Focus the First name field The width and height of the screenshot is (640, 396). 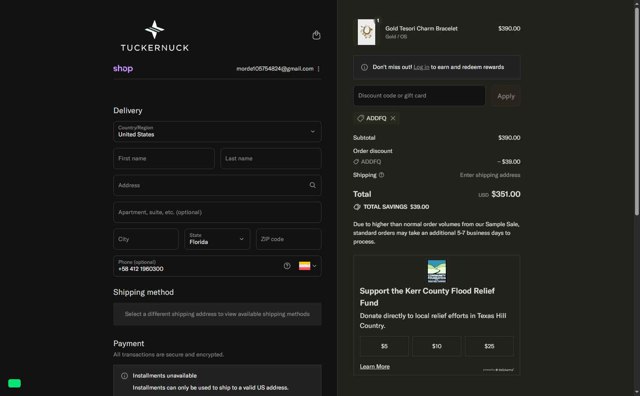click(164, 158)
